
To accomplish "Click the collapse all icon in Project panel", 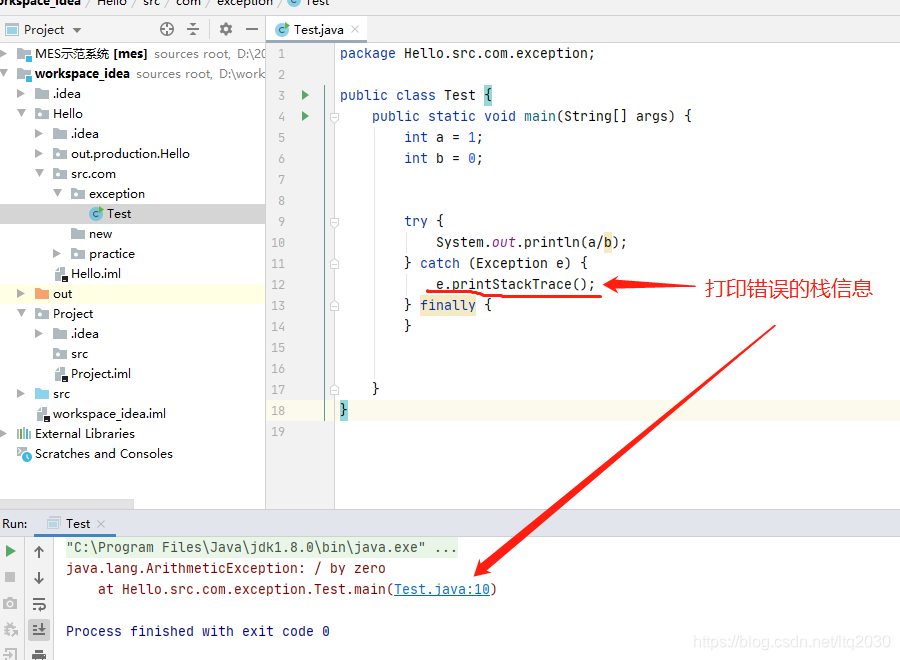I will coord(193,29).
